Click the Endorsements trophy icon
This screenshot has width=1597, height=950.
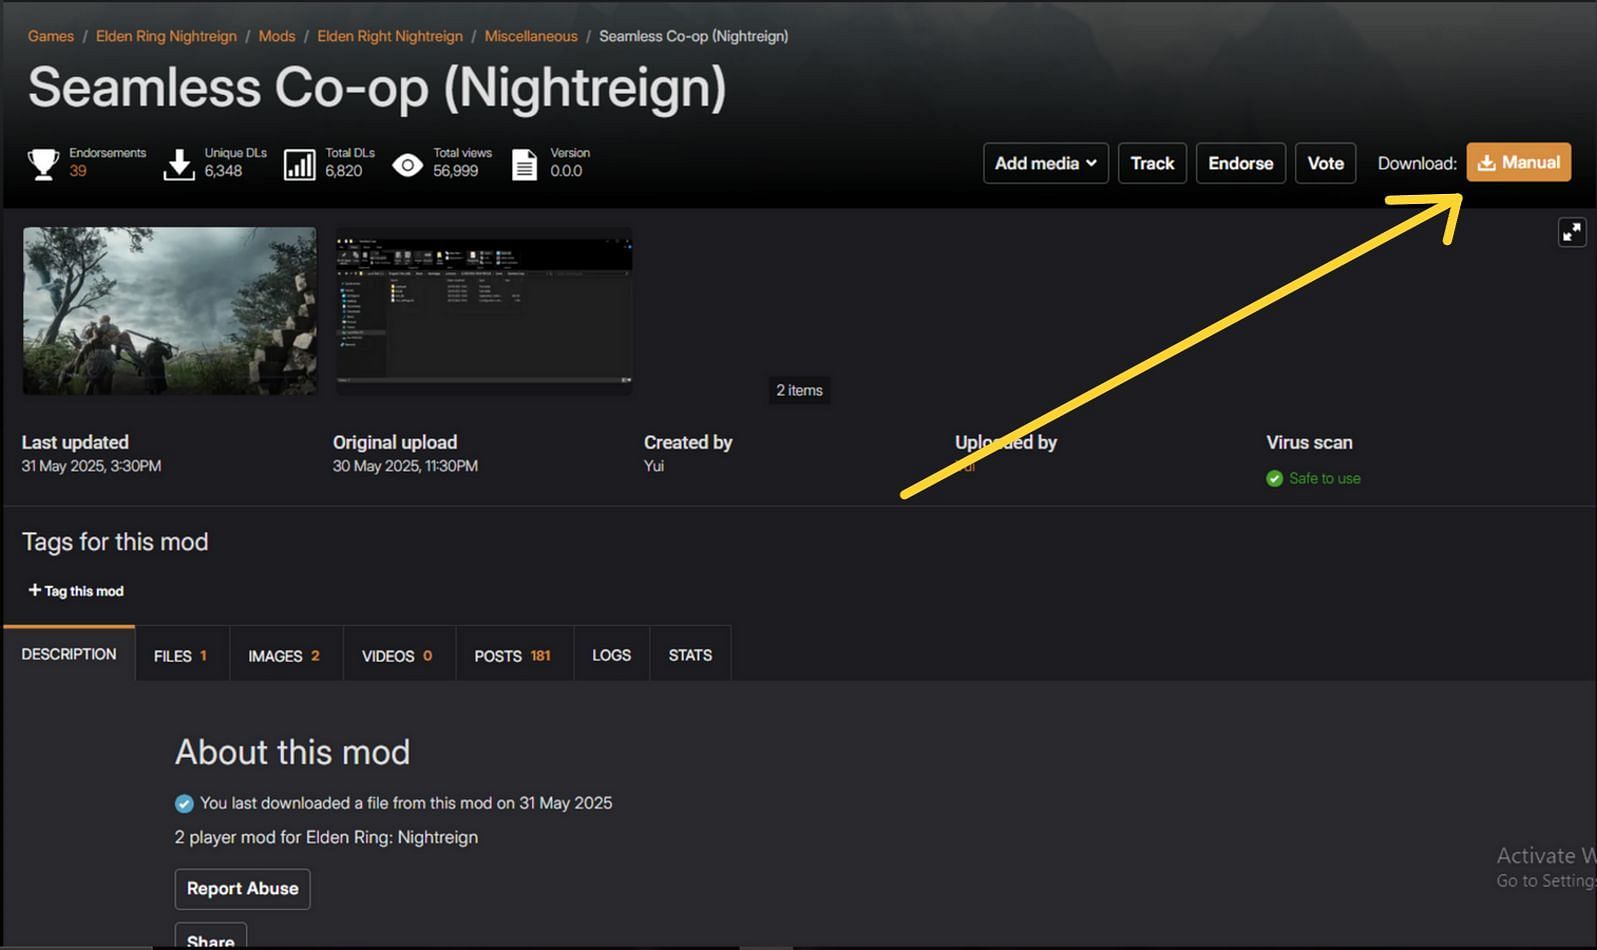tap(43, 164)
